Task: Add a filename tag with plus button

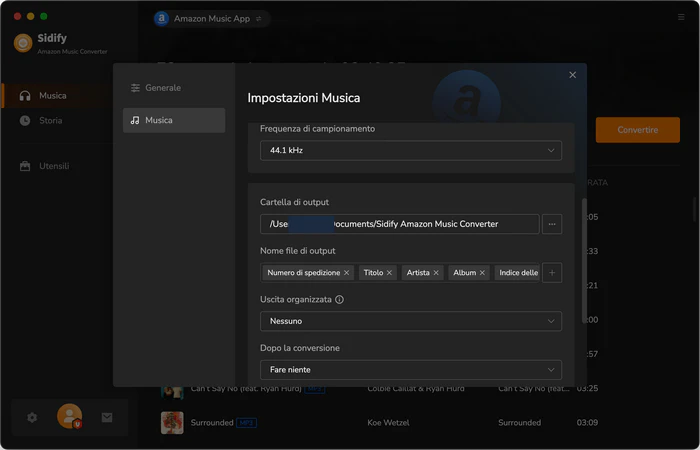Action: 552,273
